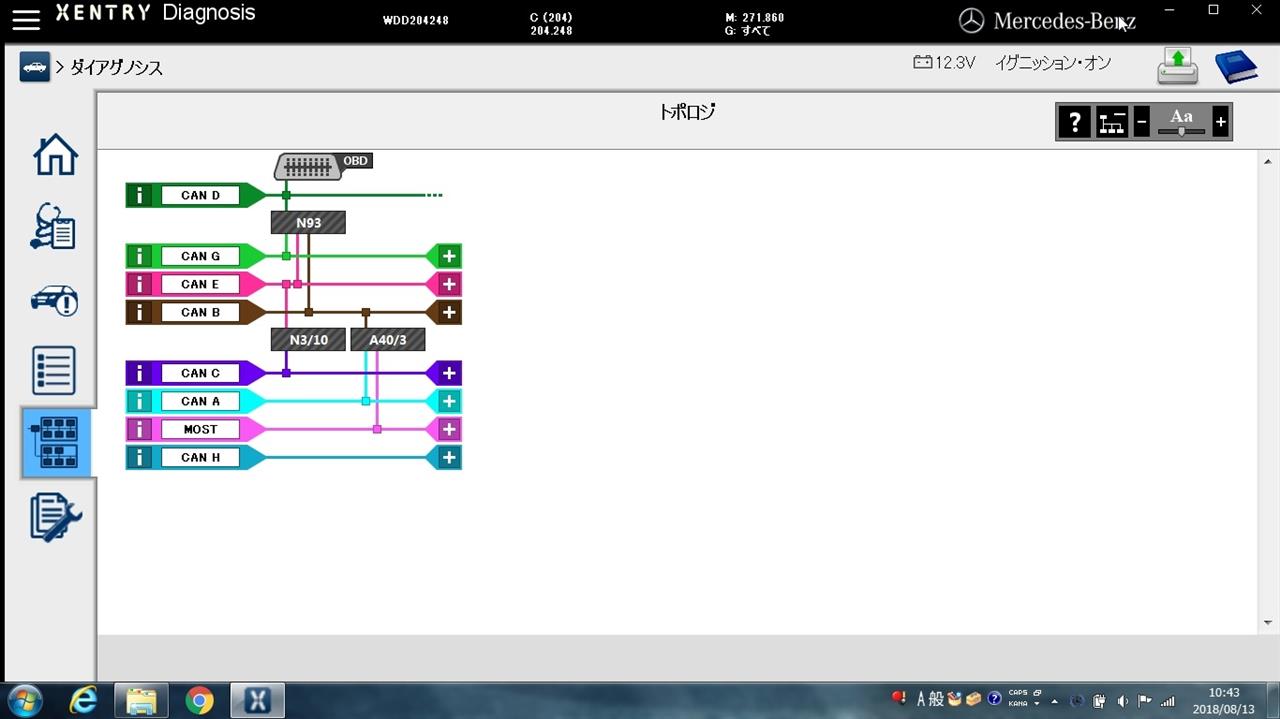This screenshot has height=719, width=1280.
Task: Show info for CAN E bus
Action: coord(139,284)
